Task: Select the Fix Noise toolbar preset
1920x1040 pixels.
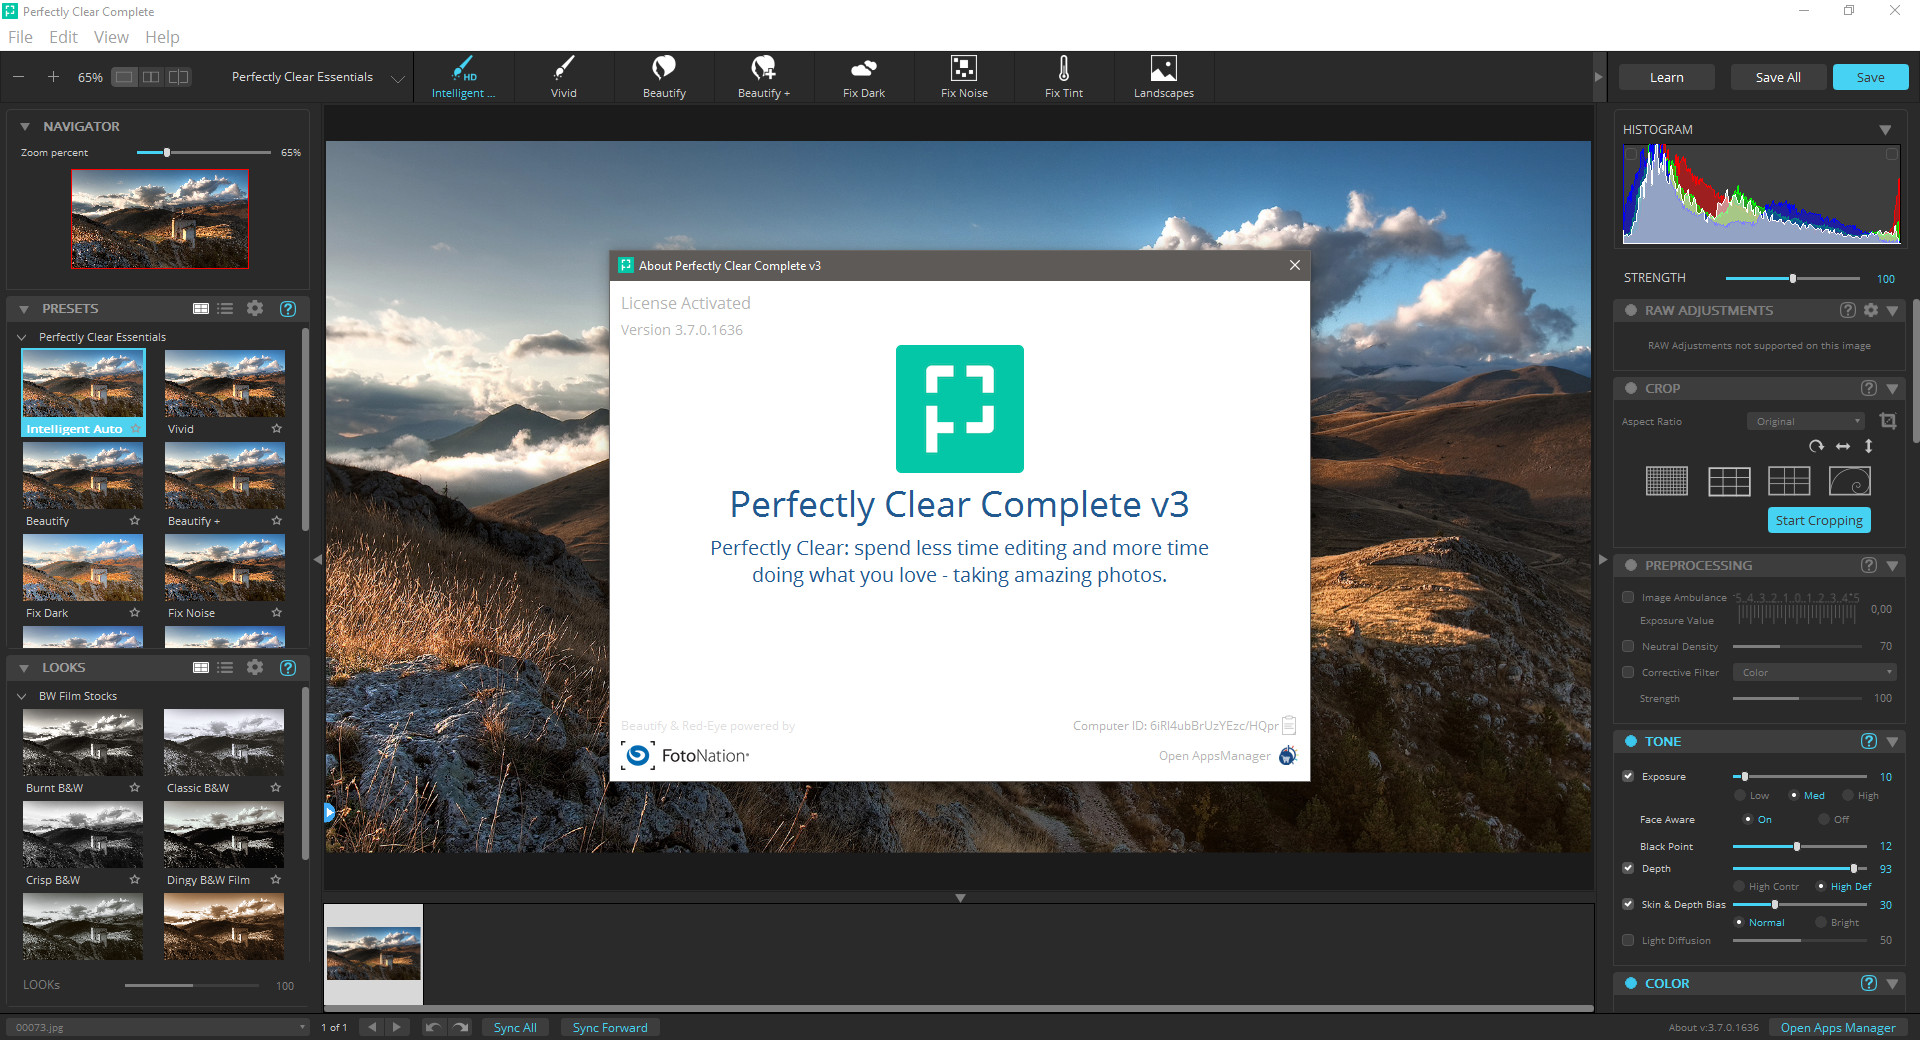Action: tap(964, 77)
